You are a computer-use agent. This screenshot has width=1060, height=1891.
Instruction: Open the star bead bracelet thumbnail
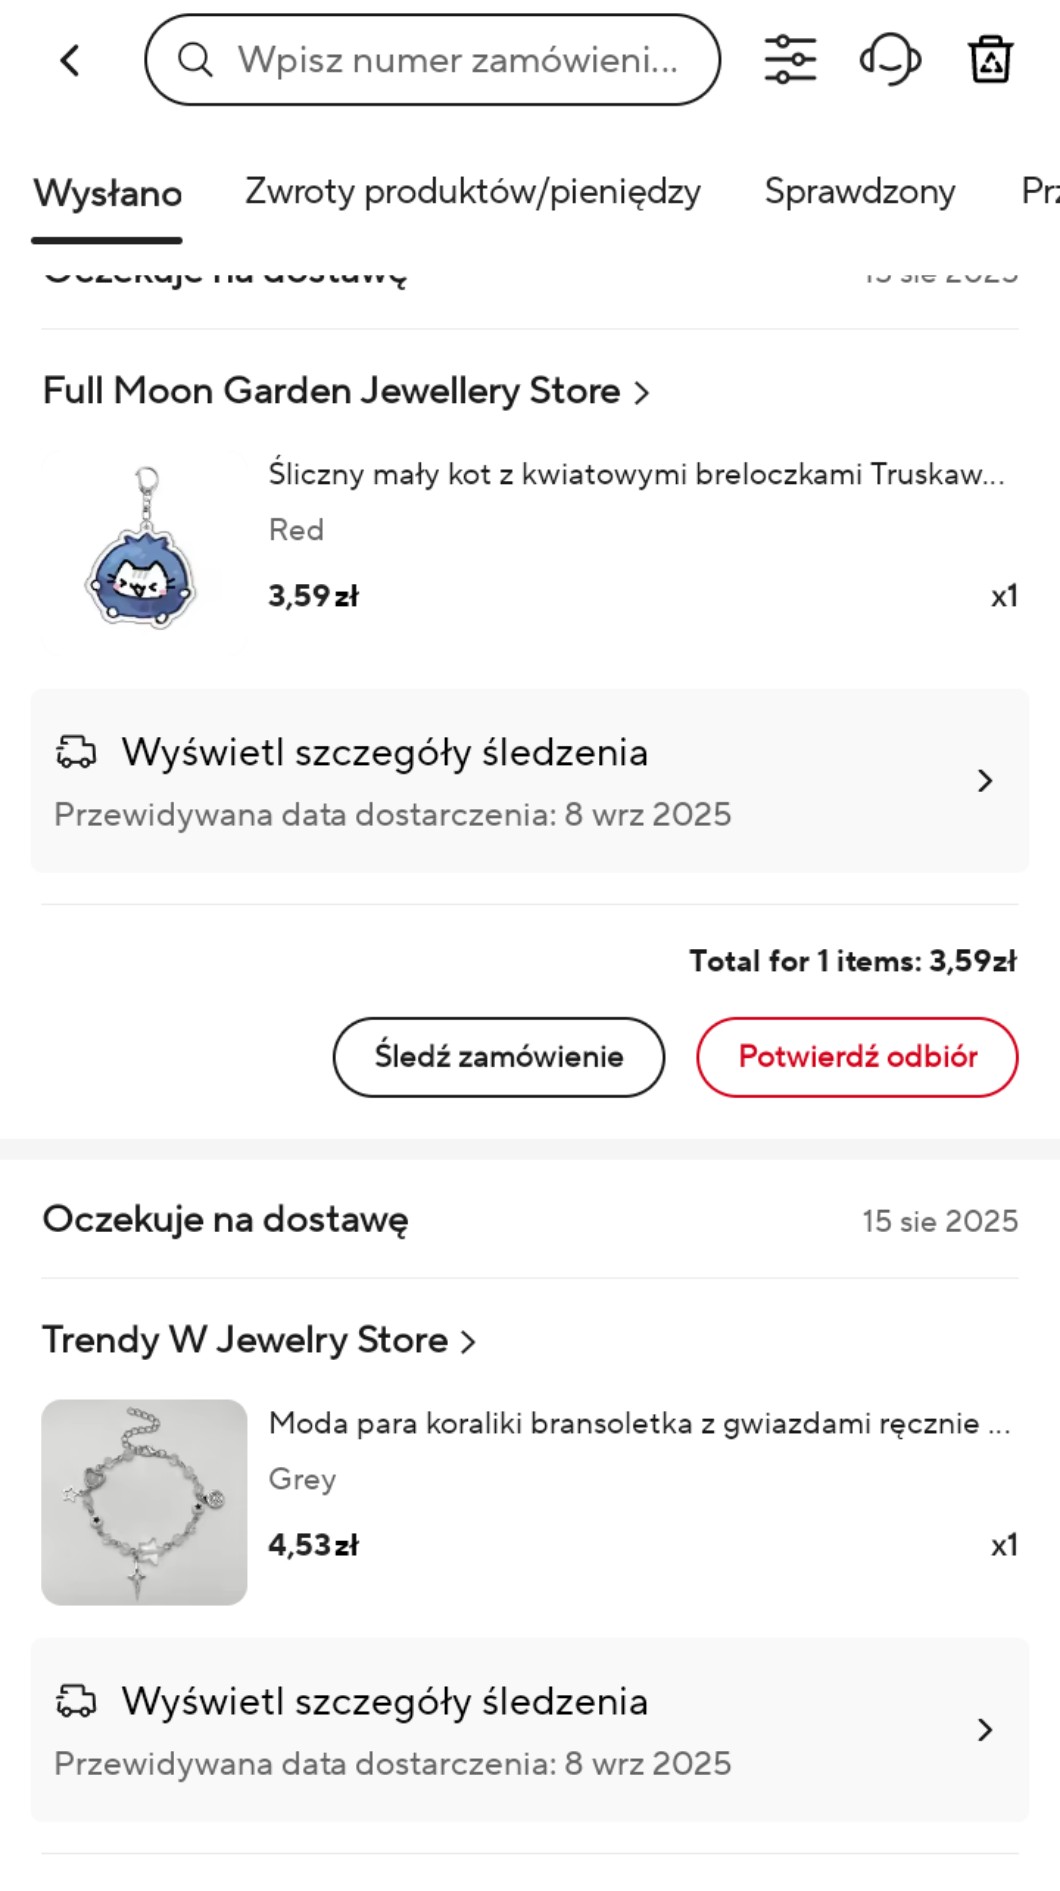coord(144,1502)
